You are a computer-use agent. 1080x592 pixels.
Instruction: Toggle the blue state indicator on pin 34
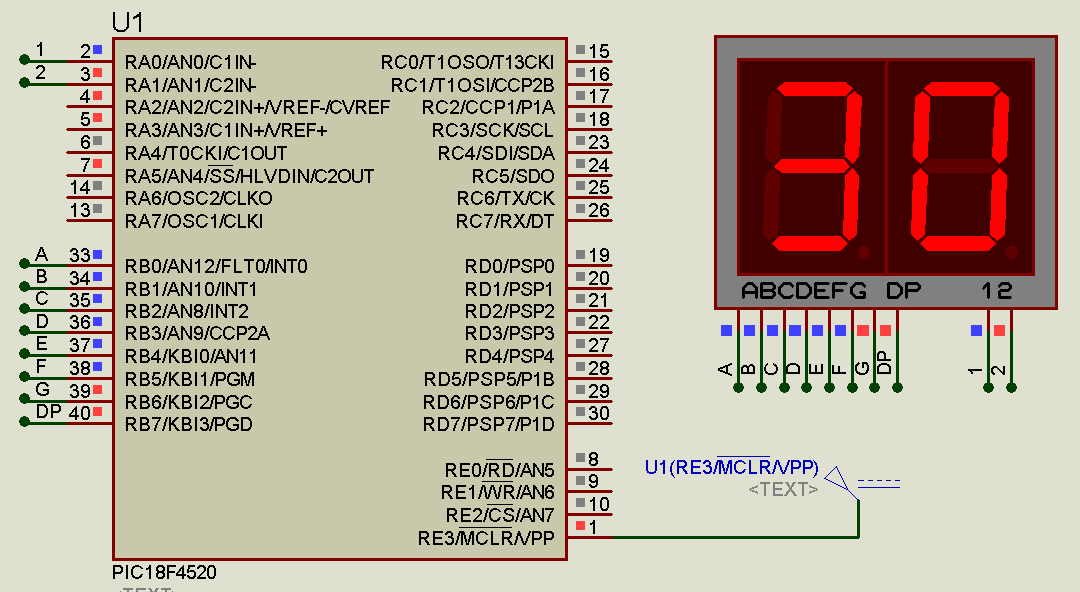click(x=97, y=279)
